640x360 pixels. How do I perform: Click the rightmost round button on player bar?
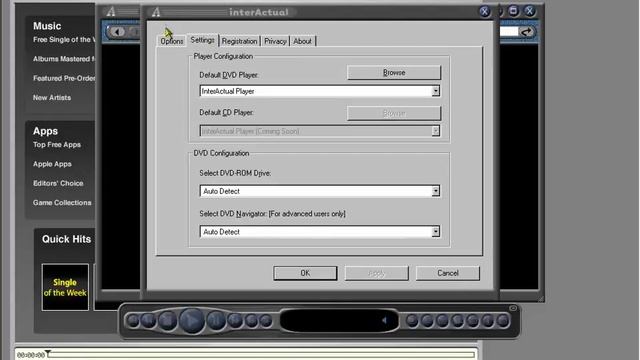pyautogui.click(x=503, y=321)
